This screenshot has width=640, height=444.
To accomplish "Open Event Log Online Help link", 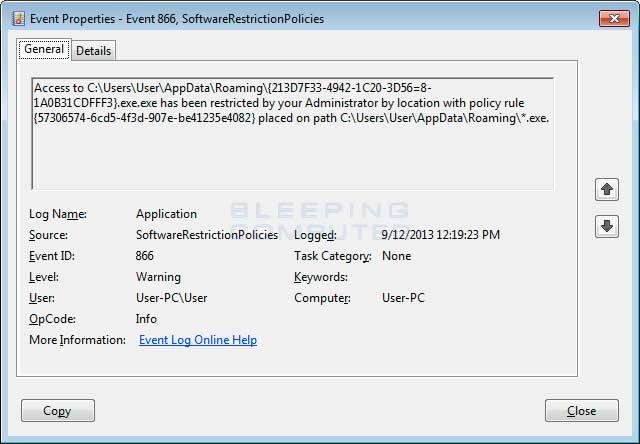I will pos(198,340).
